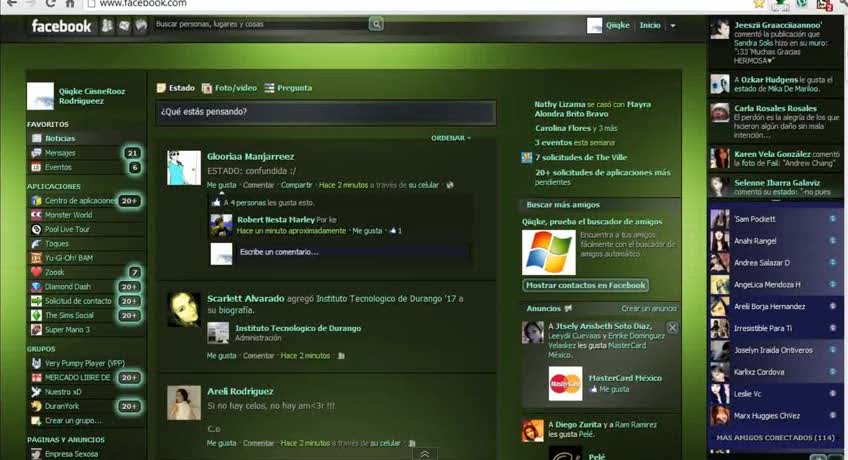Screen dimensions: 848x460
Task: Open chat with Andrea Salazar D
Action: 775,263
